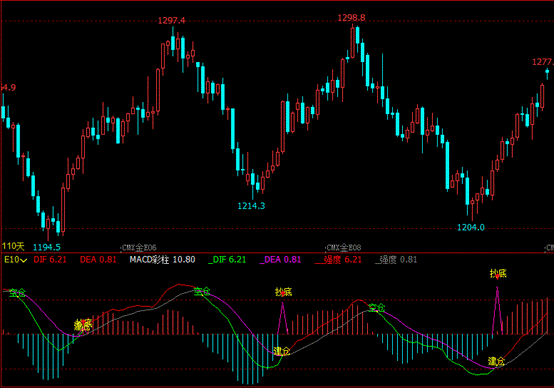The width and height of the screenshot is (554, 388).
Task: Select the magenta _DEA 0.81 legend
Action: [x=280, y=260]
